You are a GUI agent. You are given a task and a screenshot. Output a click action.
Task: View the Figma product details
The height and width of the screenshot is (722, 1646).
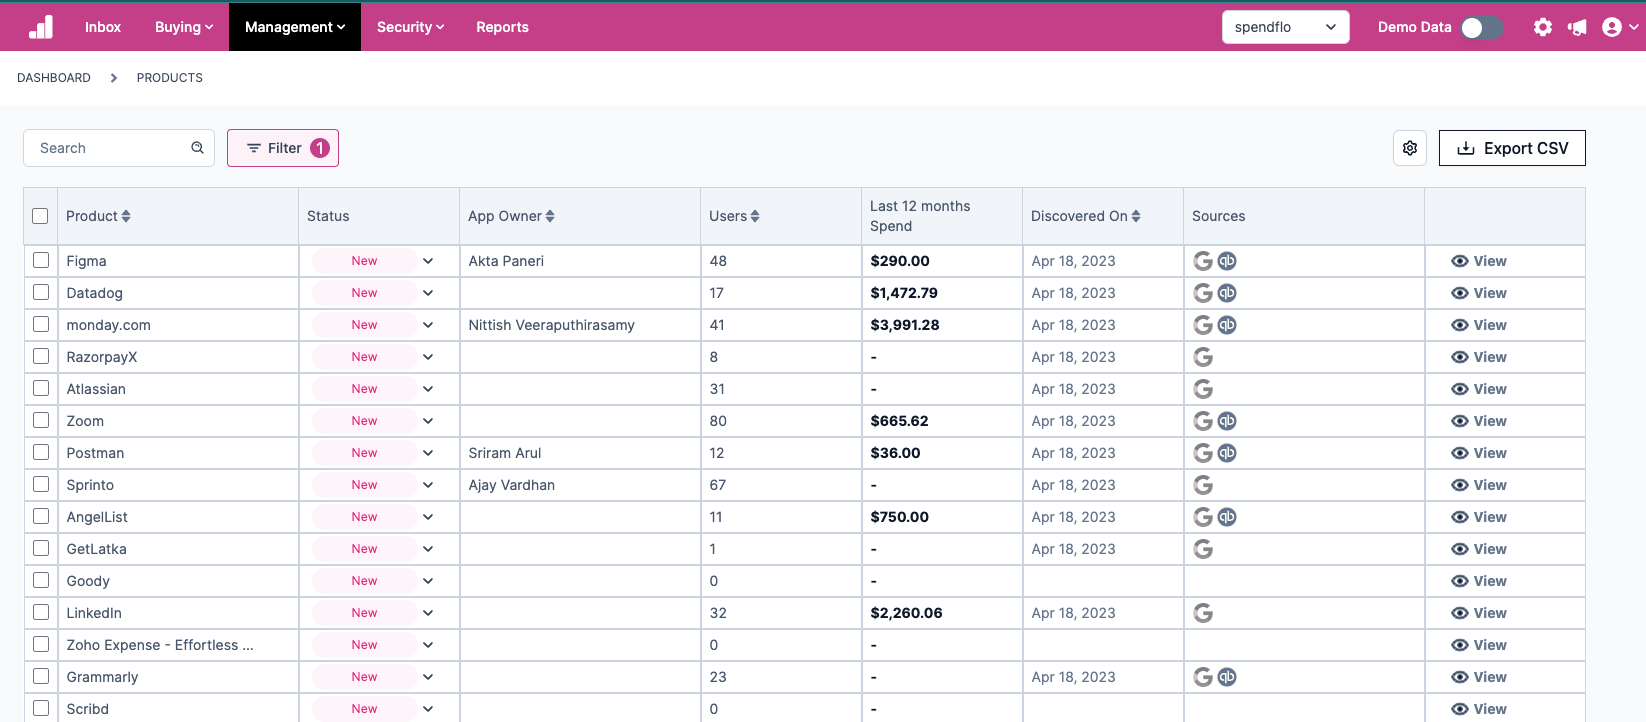pos(1479,261)
